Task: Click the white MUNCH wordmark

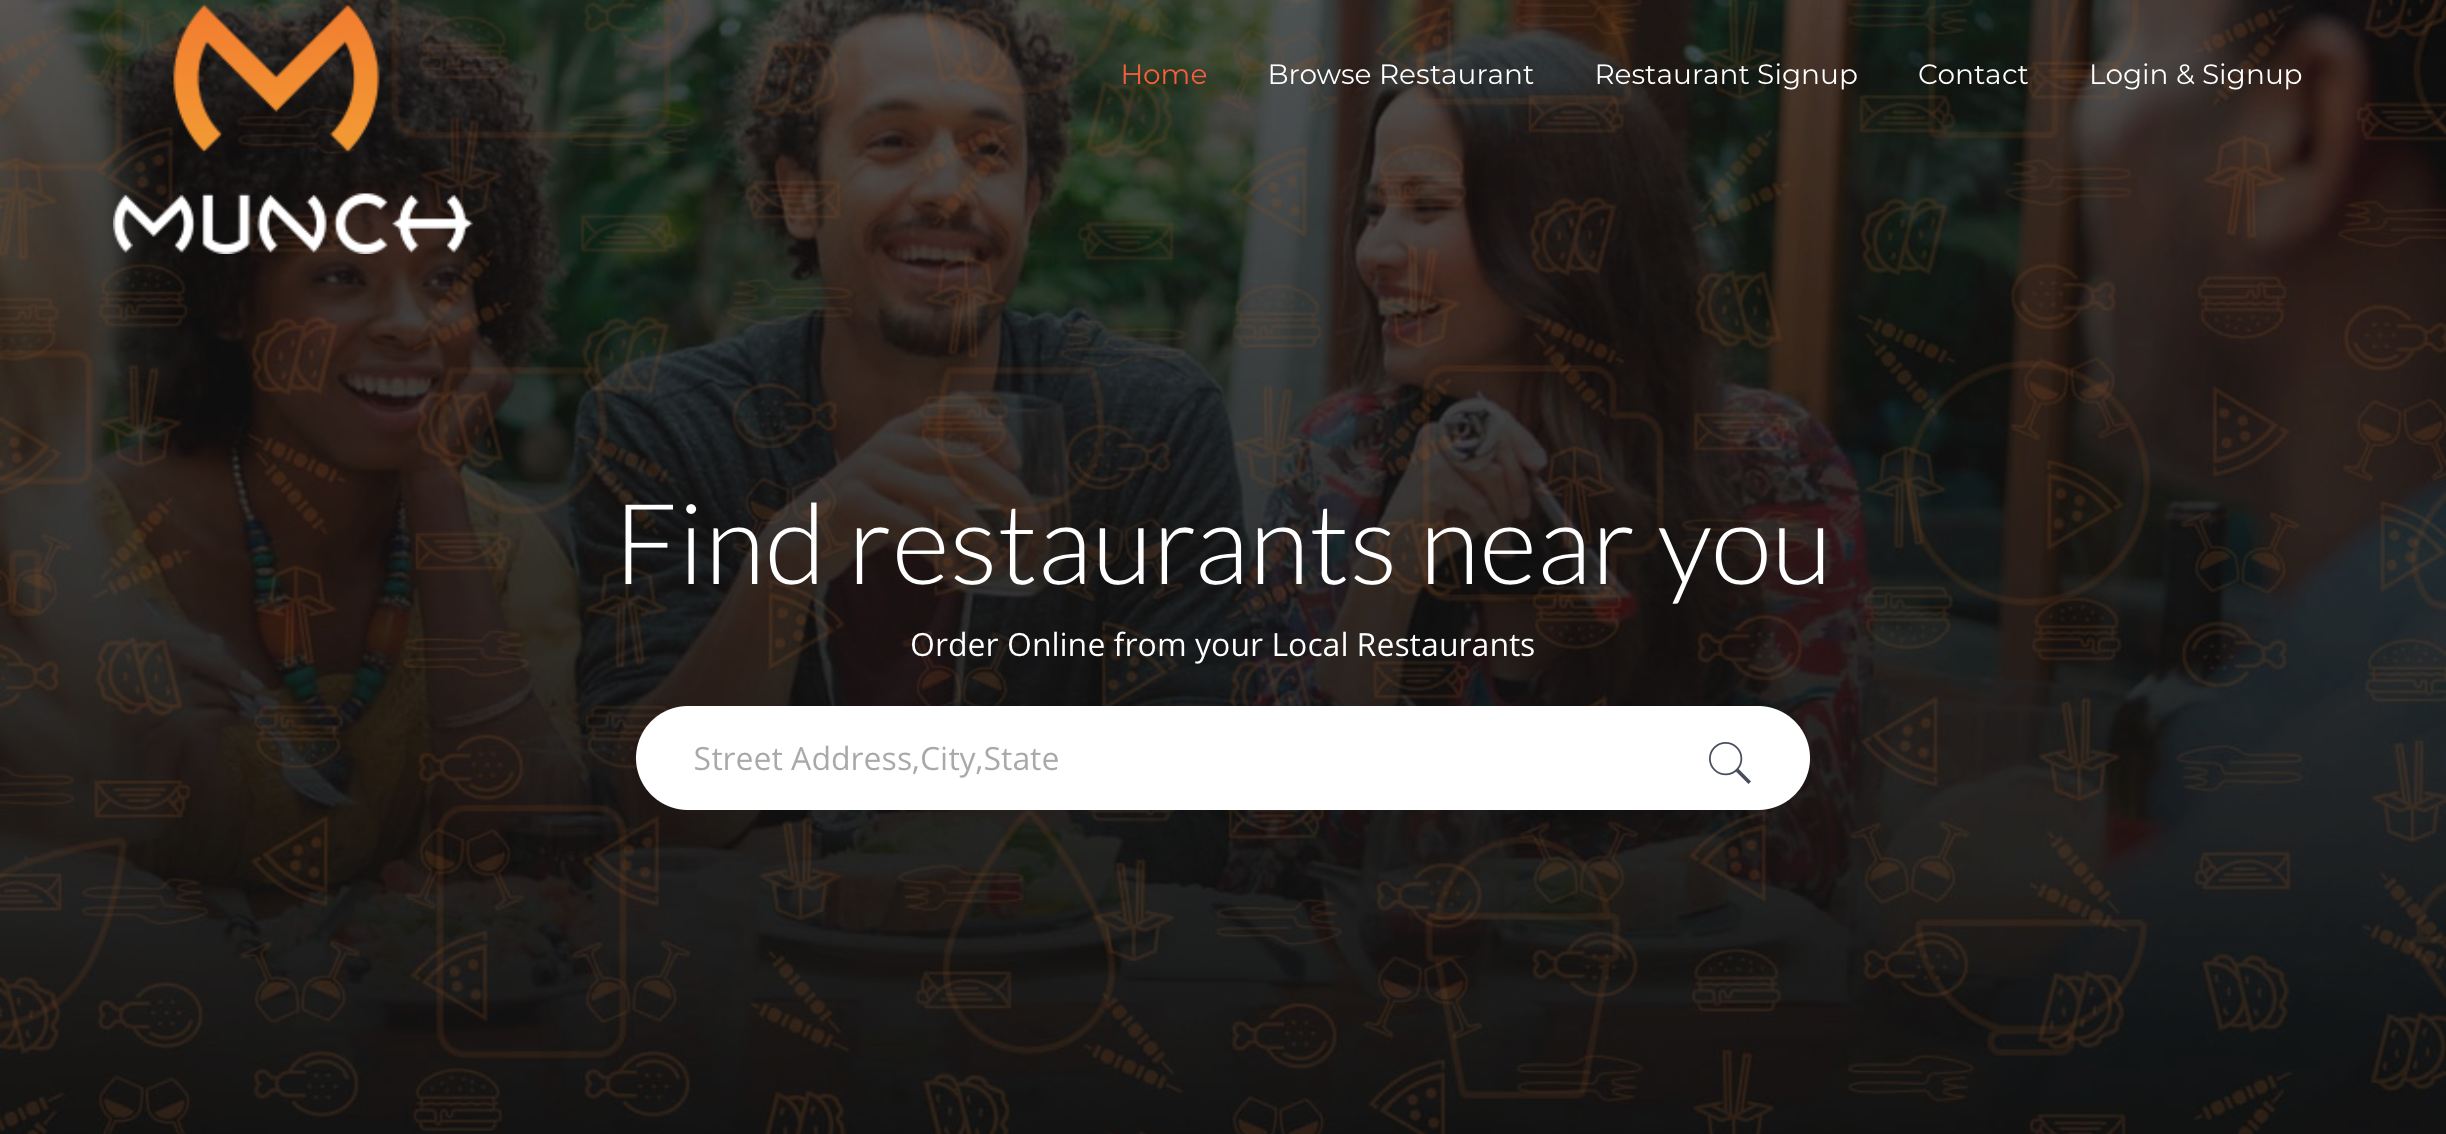Action: pyautogui.click(x=291, y=223)
